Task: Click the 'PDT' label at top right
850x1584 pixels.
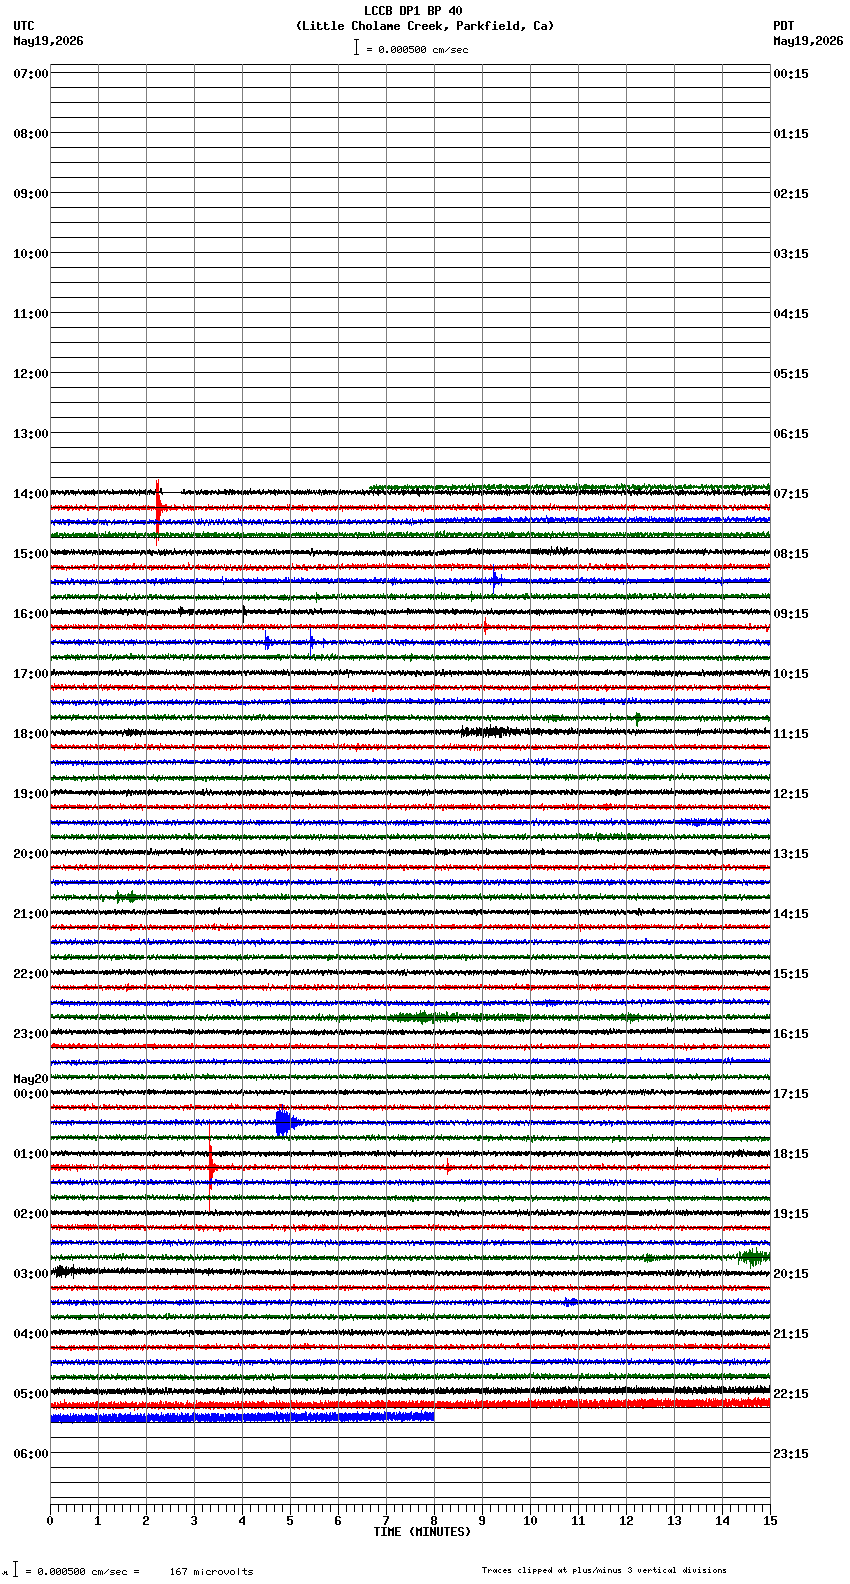Action: (x=784, y=26)
